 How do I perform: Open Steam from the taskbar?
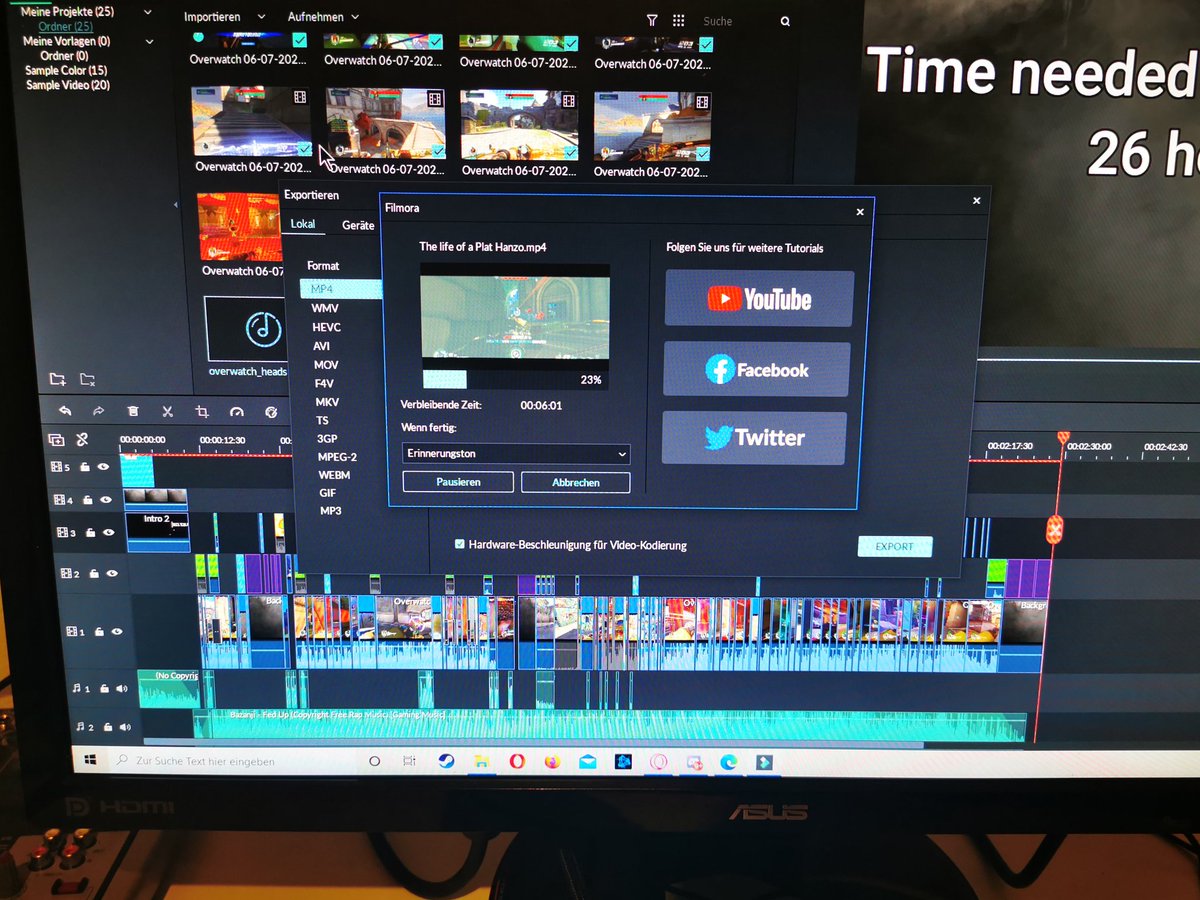click(x=446, y=761)
